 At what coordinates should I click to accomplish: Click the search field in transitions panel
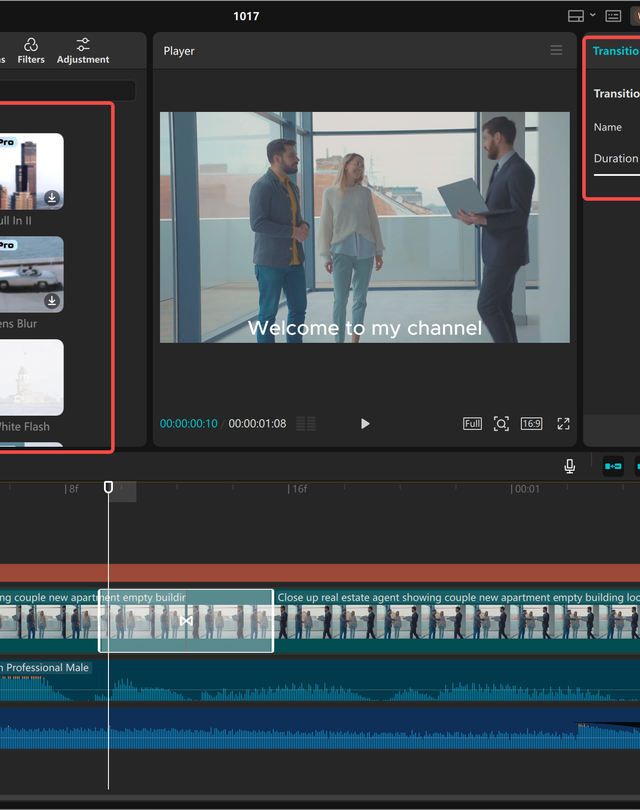coord(68,90)
